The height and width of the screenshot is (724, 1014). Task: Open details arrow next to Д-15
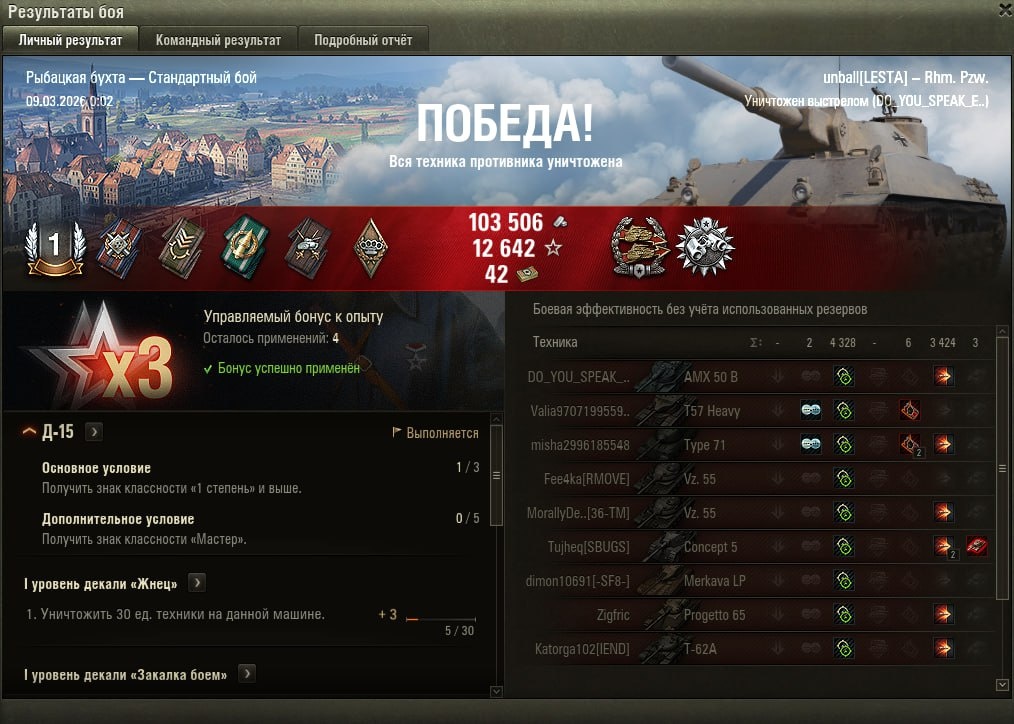(x=94, y=431)
